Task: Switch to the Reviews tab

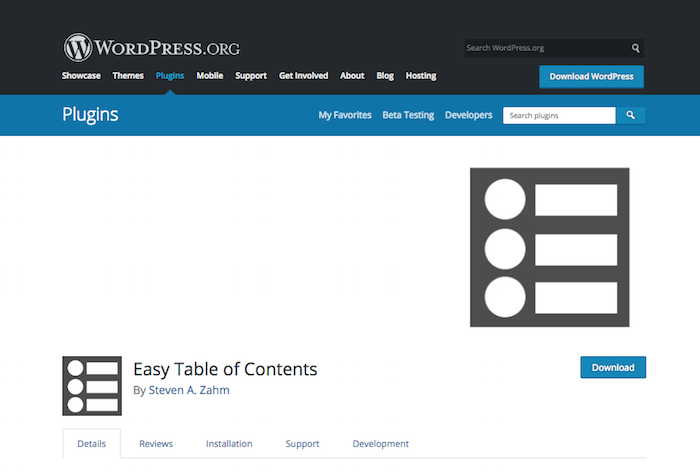Action: (156, 443)
